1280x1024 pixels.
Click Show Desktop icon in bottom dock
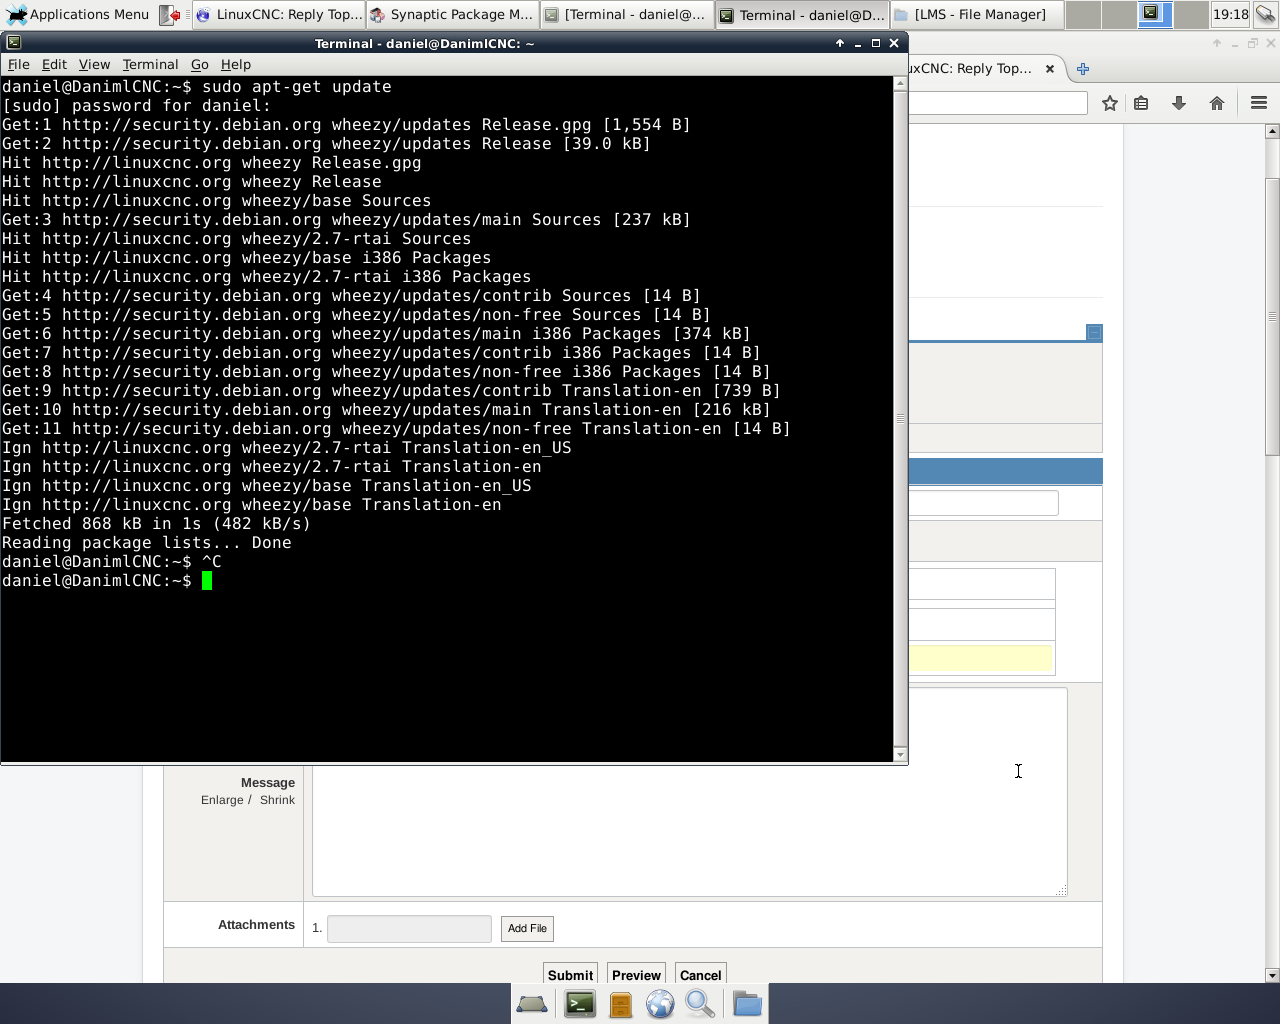click(x=531, y=1004)
